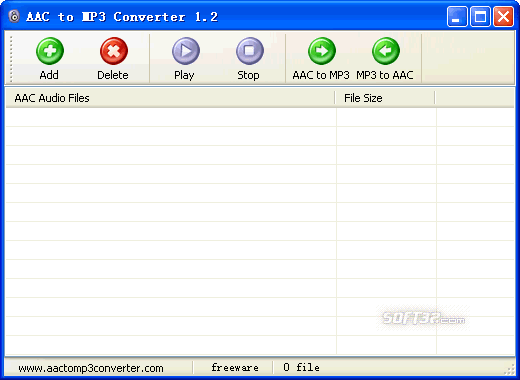Start playback with the Play button

(x=185, y=58)
